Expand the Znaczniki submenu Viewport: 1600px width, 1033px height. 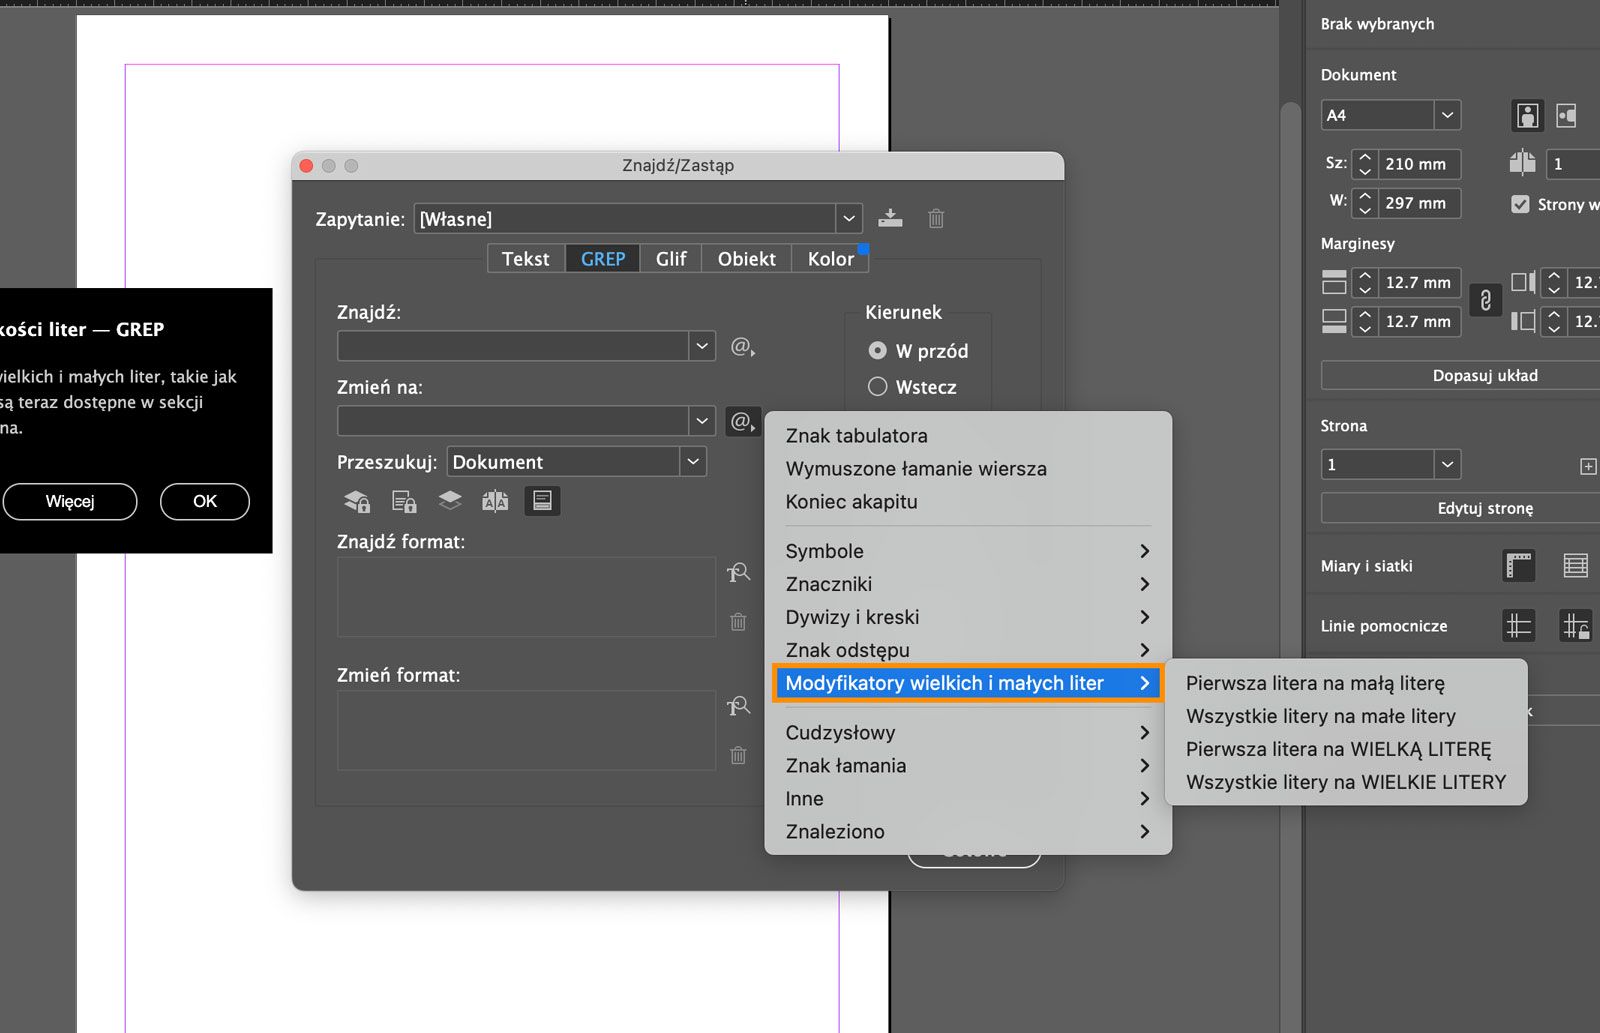click(968, 584)
